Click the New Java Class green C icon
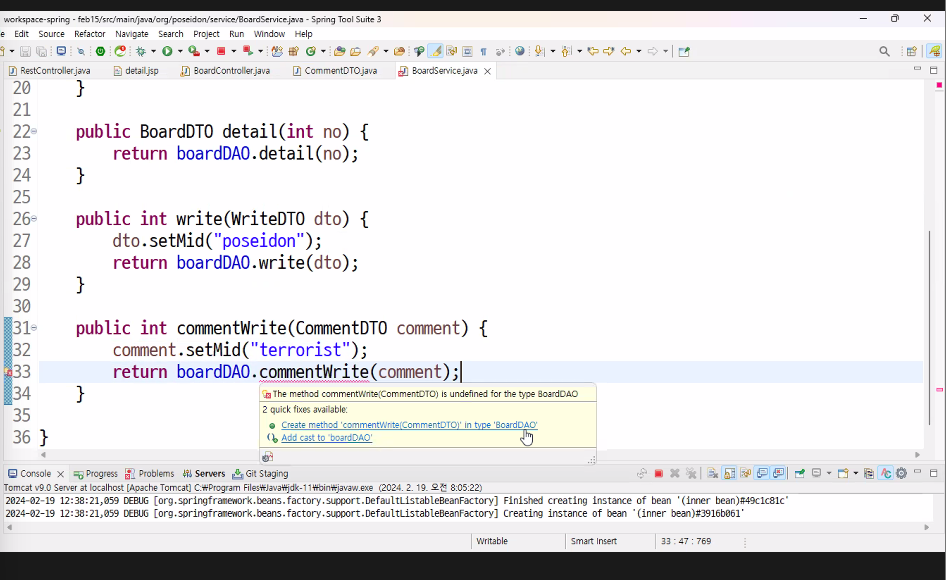Screen dimensions: 946x580 pos(311,51)
